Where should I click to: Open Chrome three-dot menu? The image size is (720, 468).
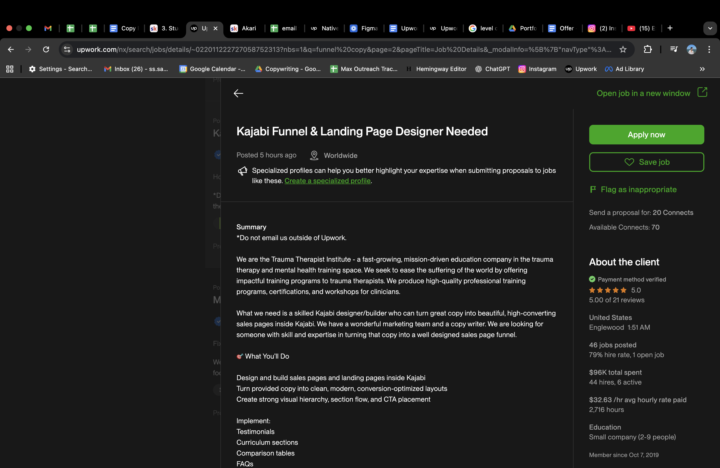pyautogui.click(x=709, y=49)
